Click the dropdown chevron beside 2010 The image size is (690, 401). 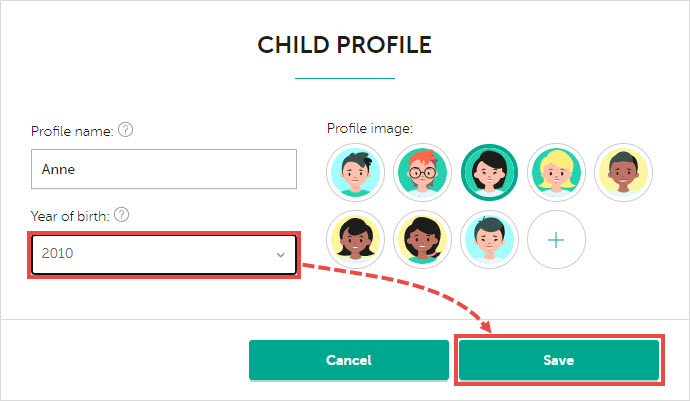(x=280, y=255)
